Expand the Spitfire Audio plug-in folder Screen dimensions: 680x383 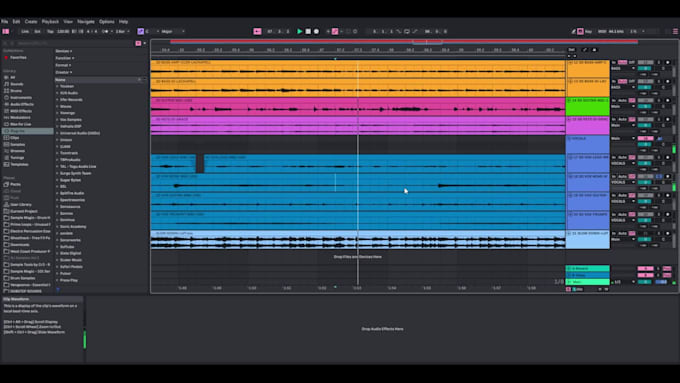(57, 193)
